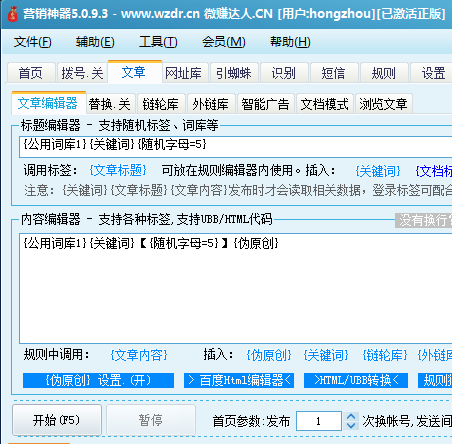Click into the 标题编辑器 title input field
The height and width of the screenshot is (444, 452).
236,146
